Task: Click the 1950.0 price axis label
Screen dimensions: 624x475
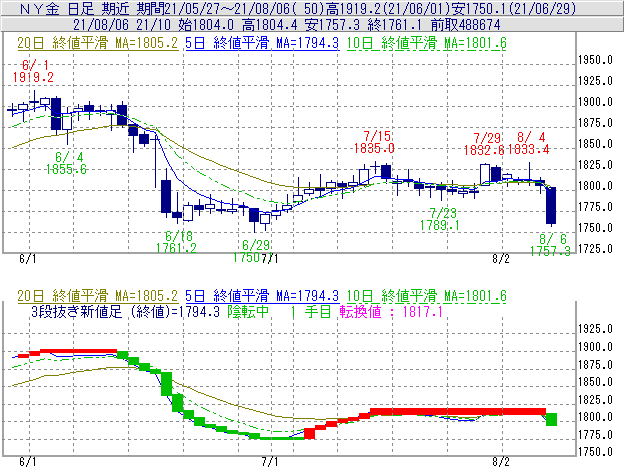Action: point(595,60)
